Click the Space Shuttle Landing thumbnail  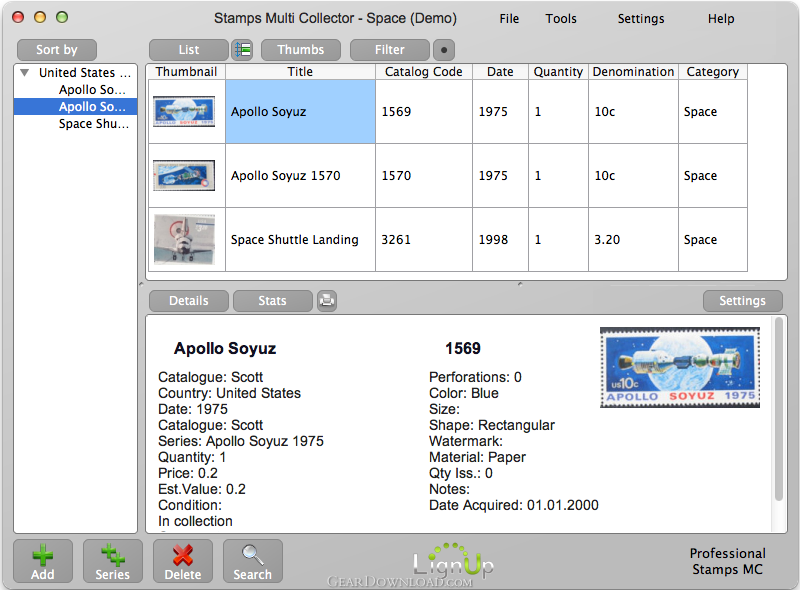click(x=184, y=239)
